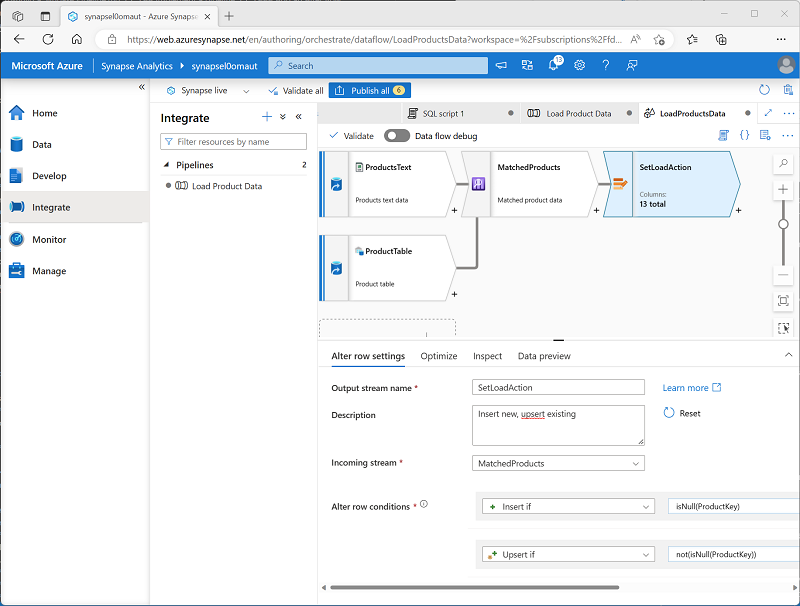
Task: Add transformation after ProductTable source
Action: [454, 294]
